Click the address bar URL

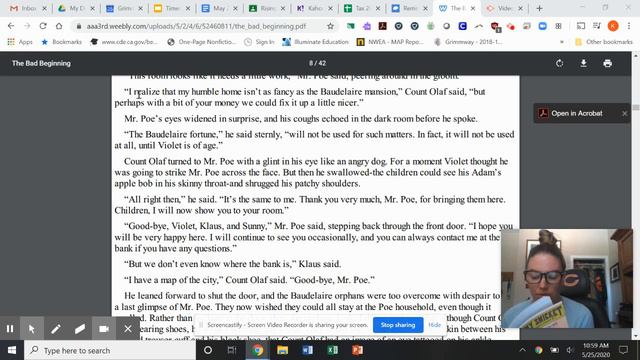click(196, 26)
